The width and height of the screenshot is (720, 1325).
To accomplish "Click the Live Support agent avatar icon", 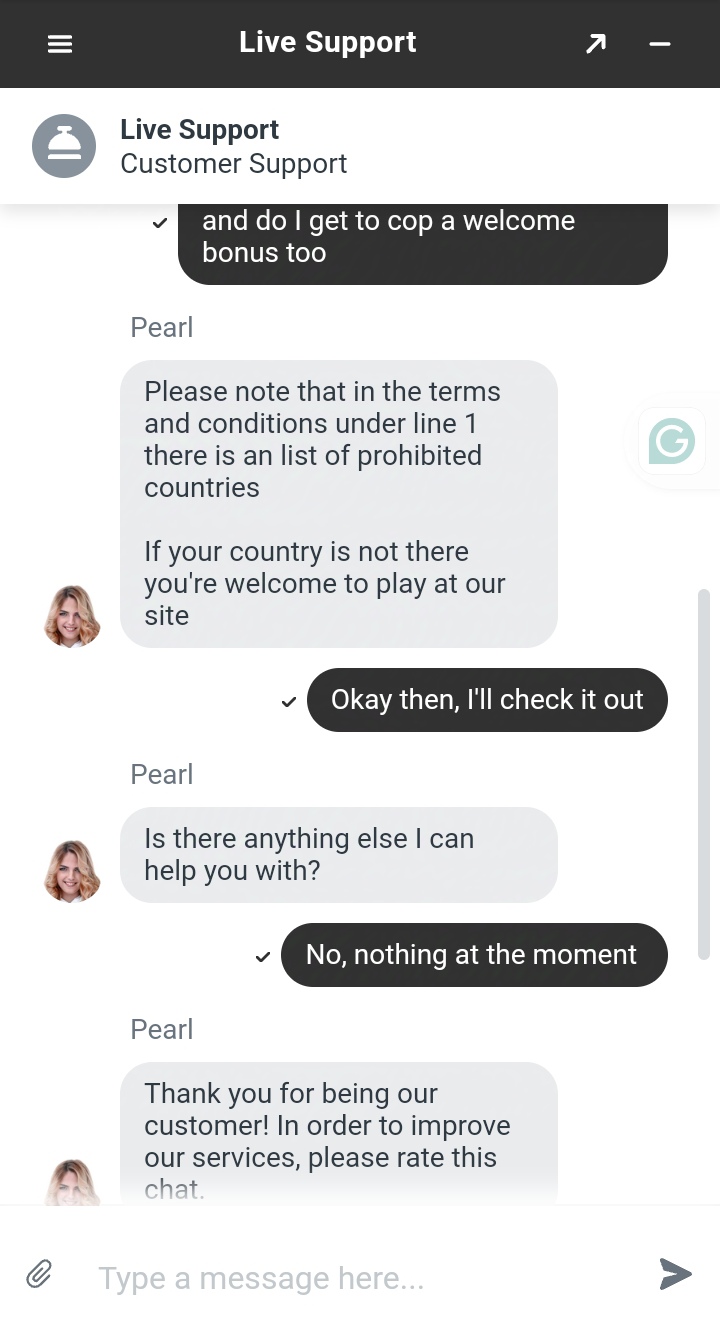I will pyautogui.click(x=64, y=145).
